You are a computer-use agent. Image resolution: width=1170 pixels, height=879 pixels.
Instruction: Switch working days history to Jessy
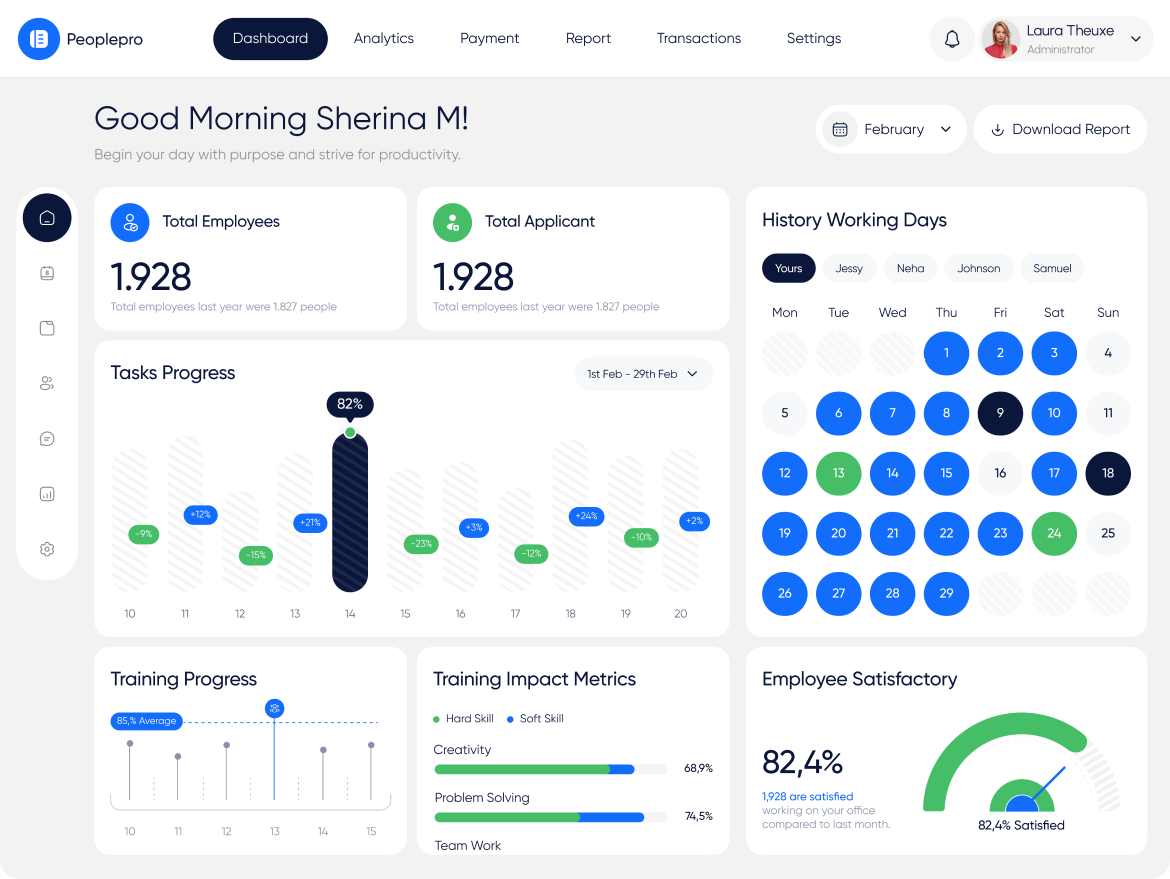coord(849,268)
